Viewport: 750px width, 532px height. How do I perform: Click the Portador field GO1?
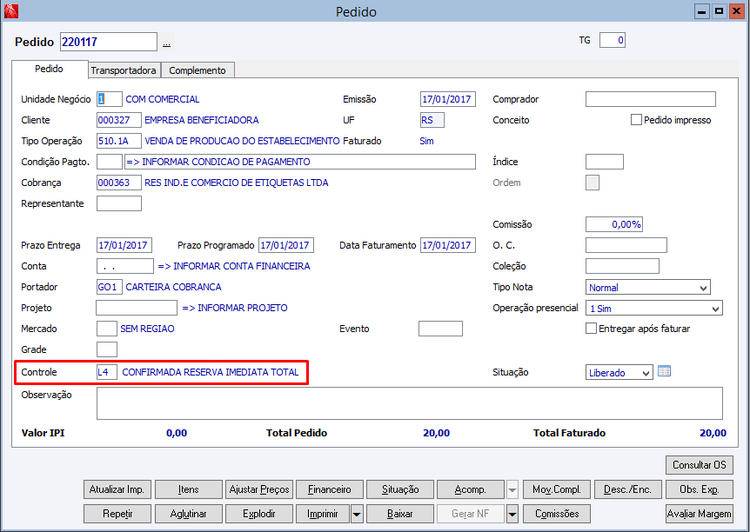(x=109, y=287)
